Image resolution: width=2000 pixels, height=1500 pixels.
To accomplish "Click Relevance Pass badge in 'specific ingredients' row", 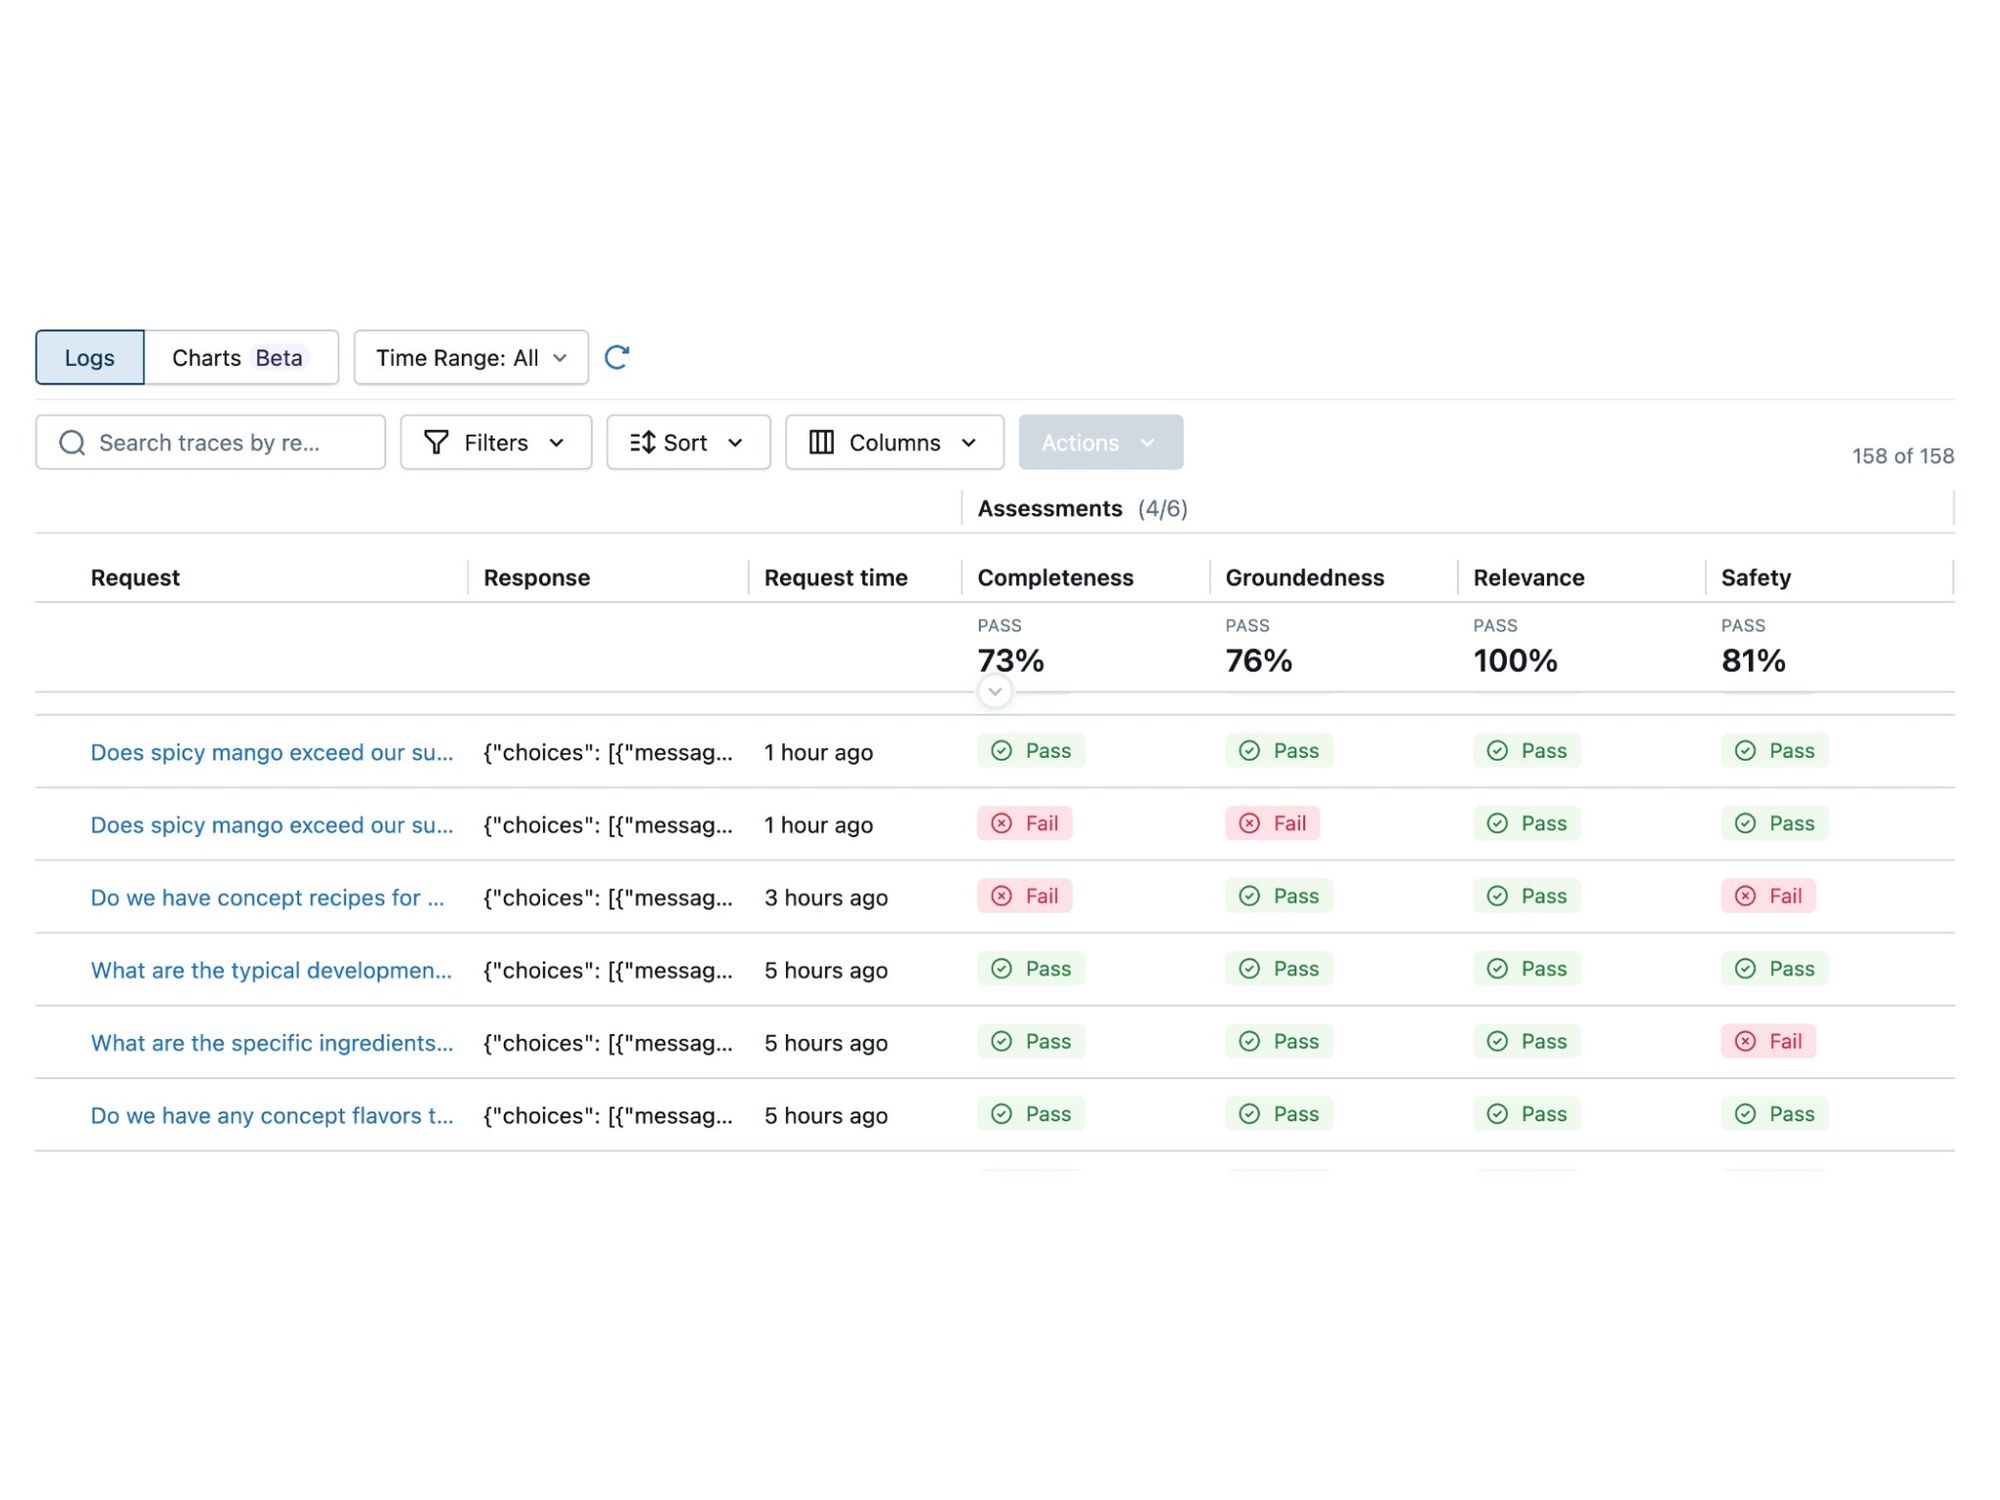I will tap(1527, 1041).
